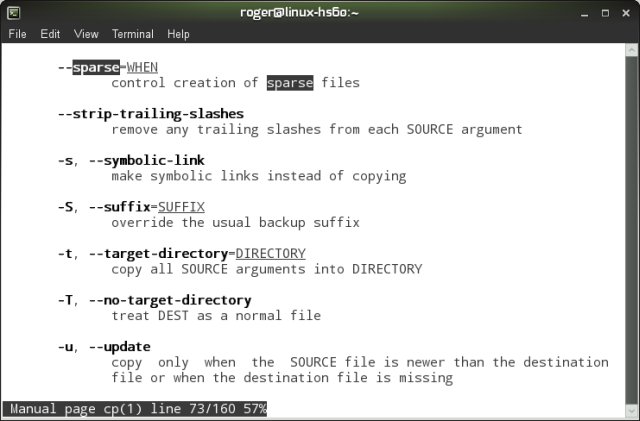
Task: Open the View menu
Action: 86,34
